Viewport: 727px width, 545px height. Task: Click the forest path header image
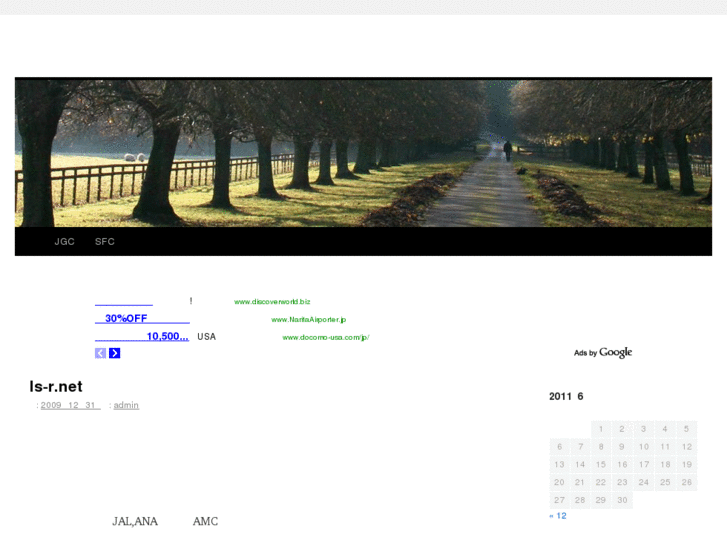(x=364, y=152)
